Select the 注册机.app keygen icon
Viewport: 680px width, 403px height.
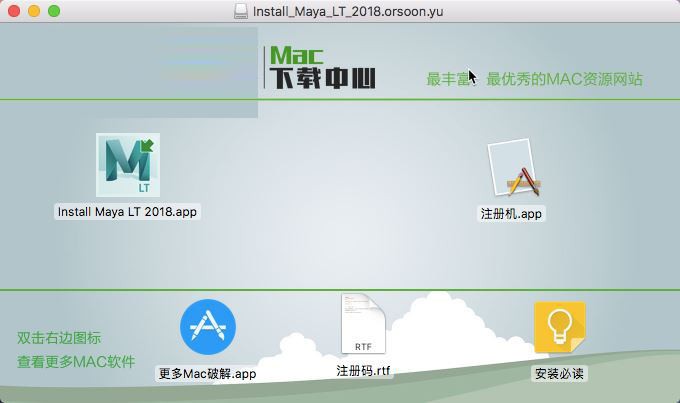514,168
